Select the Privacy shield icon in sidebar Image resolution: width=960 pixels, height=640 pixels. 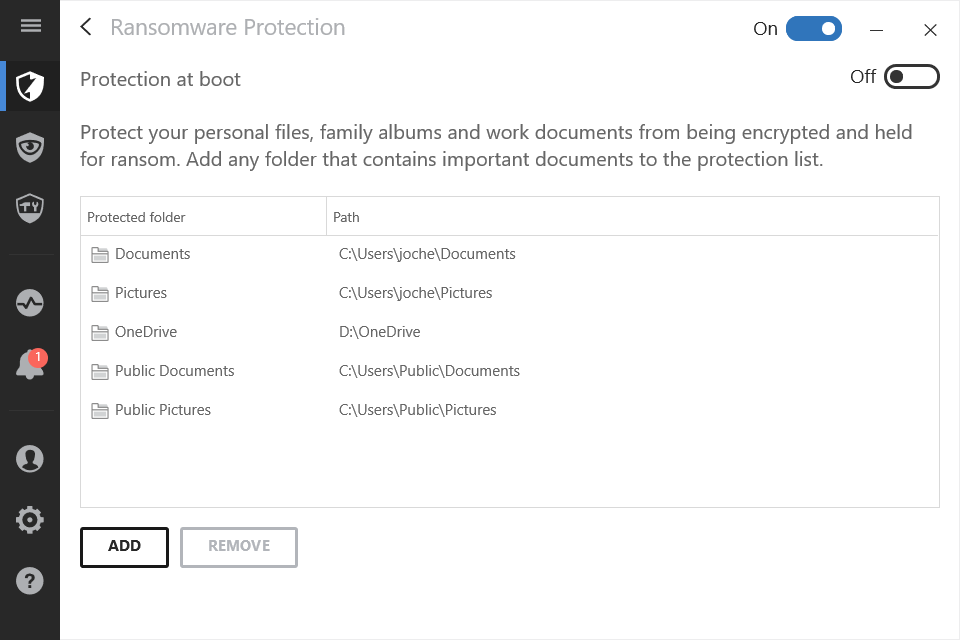(x=29, y=146)
